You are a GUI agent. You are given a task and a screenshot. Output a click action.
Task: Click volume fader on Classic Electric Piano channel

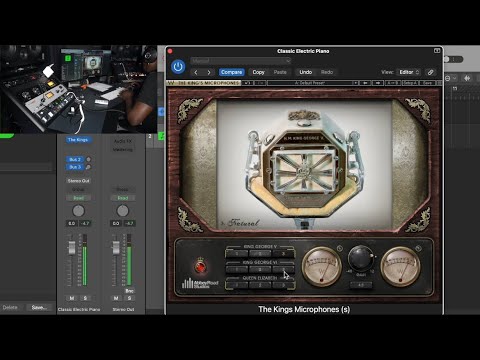72,247
